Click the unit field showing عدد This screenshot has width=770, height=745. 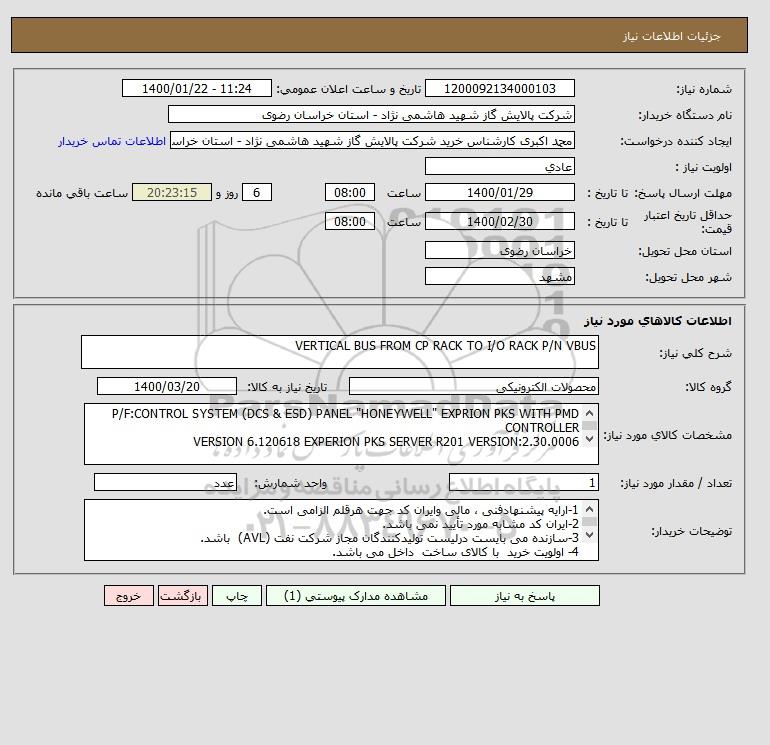(165, 482)
